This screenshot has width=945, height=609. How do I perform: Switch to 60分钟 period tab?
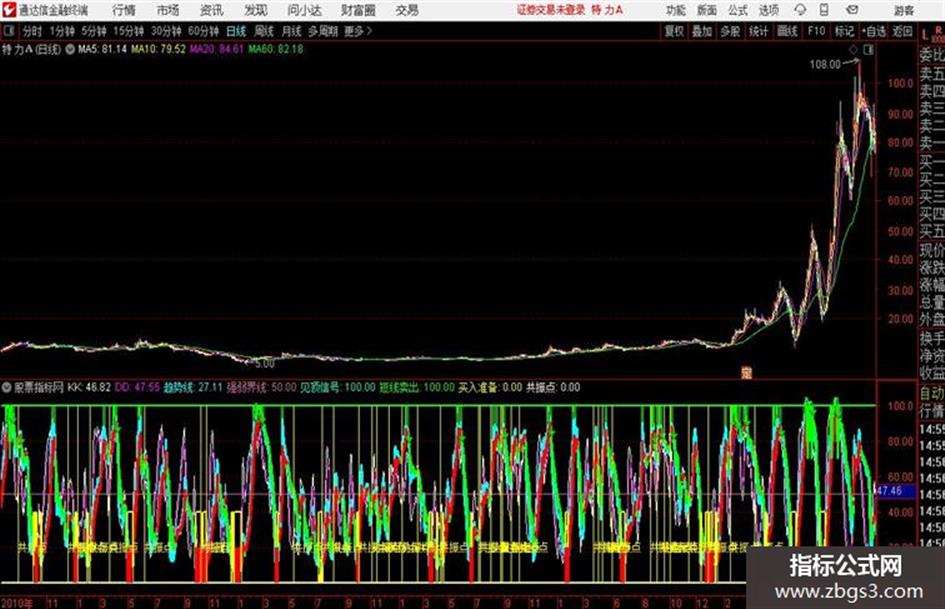click(x=203, y=31)
